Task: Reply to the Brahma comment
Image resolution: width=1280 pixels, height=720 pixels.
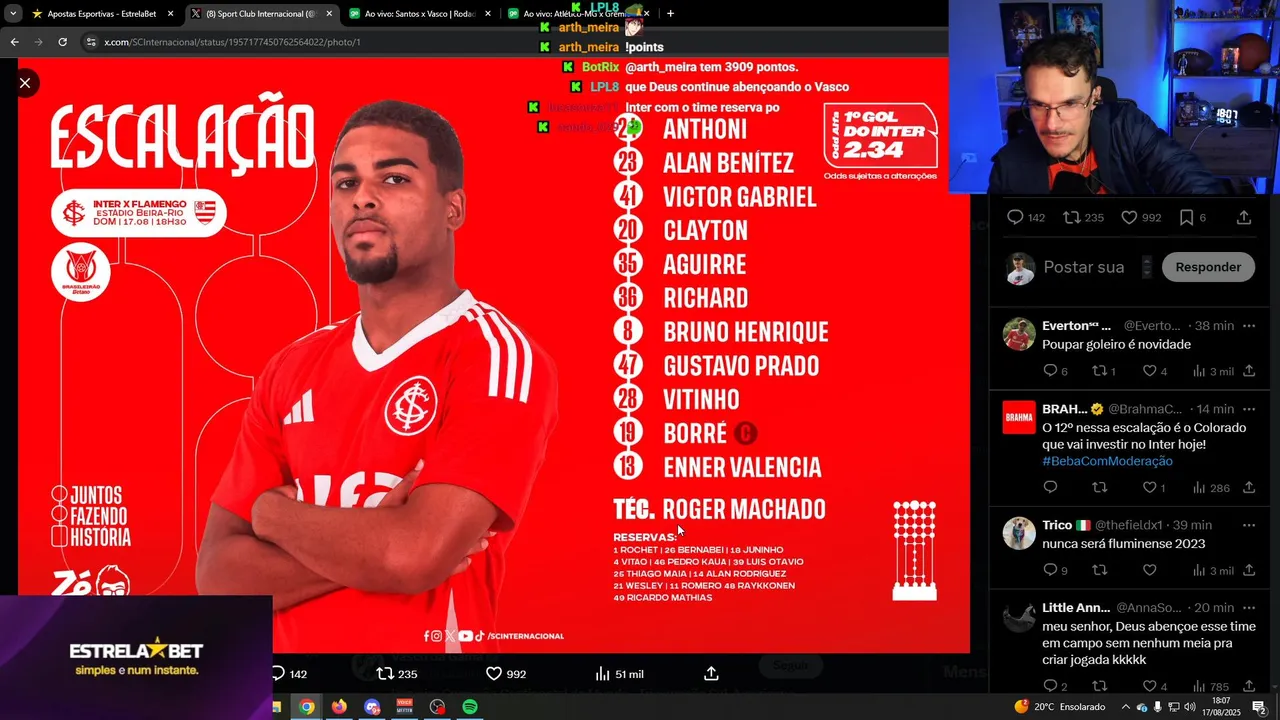Action: click(x=1050, y=488)
